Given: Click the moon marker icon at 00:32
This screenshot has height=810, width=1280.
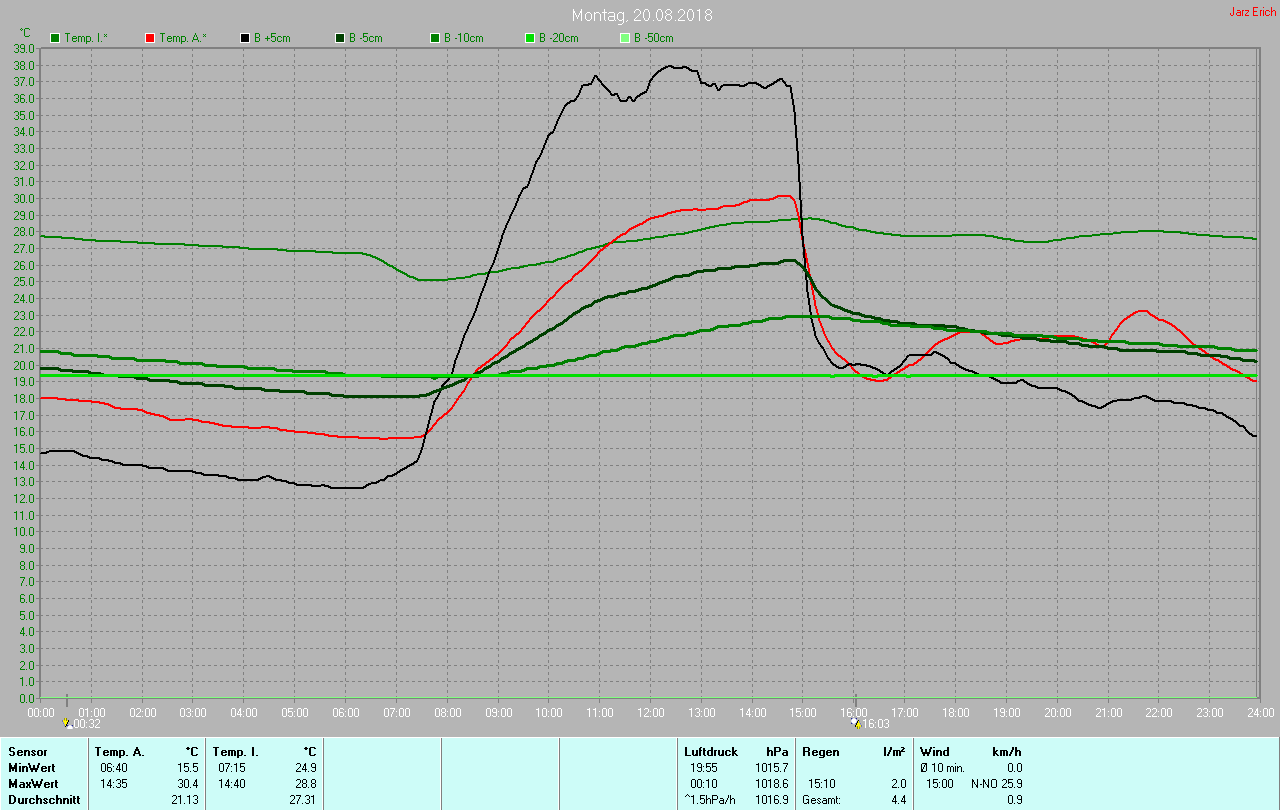Looking at the screenshot, I should (x=67, y=722).
